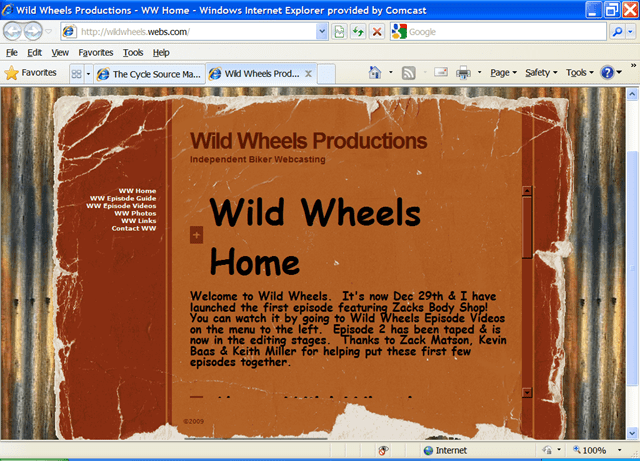Click the RSS feeds icon
Viewport: 640px width, 461px height.
click(409, 73)
